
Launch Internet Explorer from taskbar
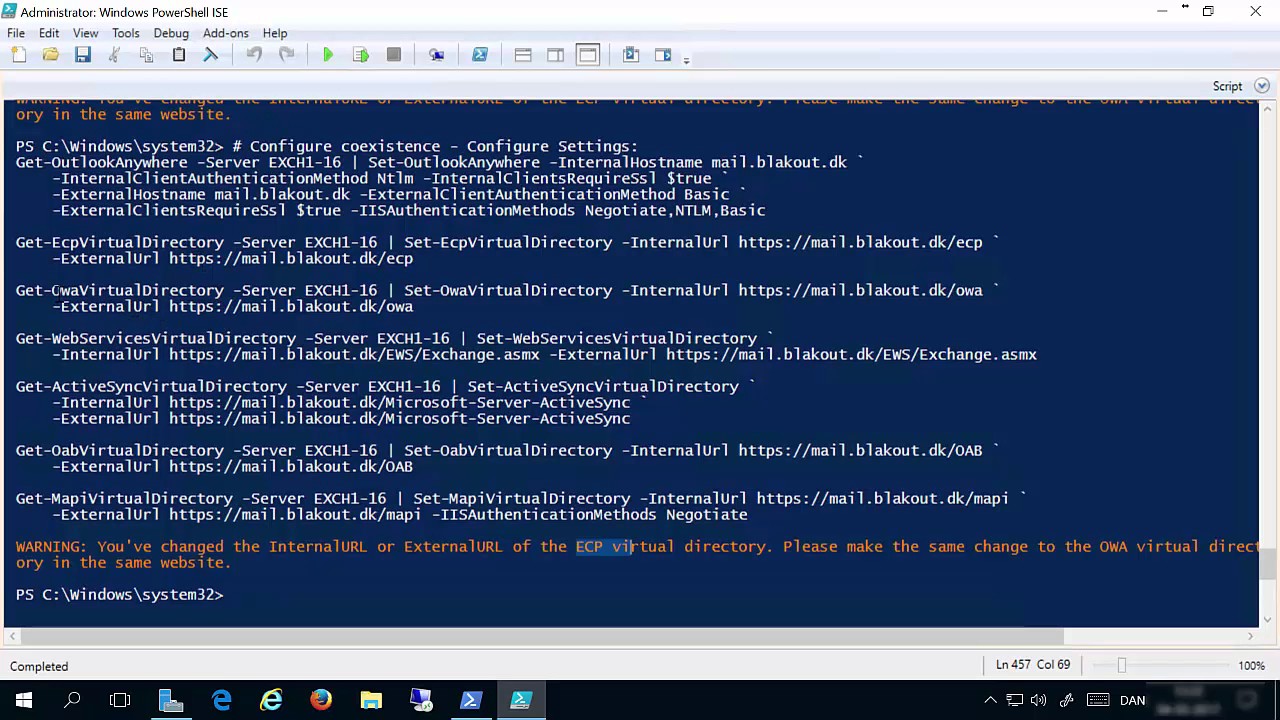pyautogui.click(x=271, y=700)
